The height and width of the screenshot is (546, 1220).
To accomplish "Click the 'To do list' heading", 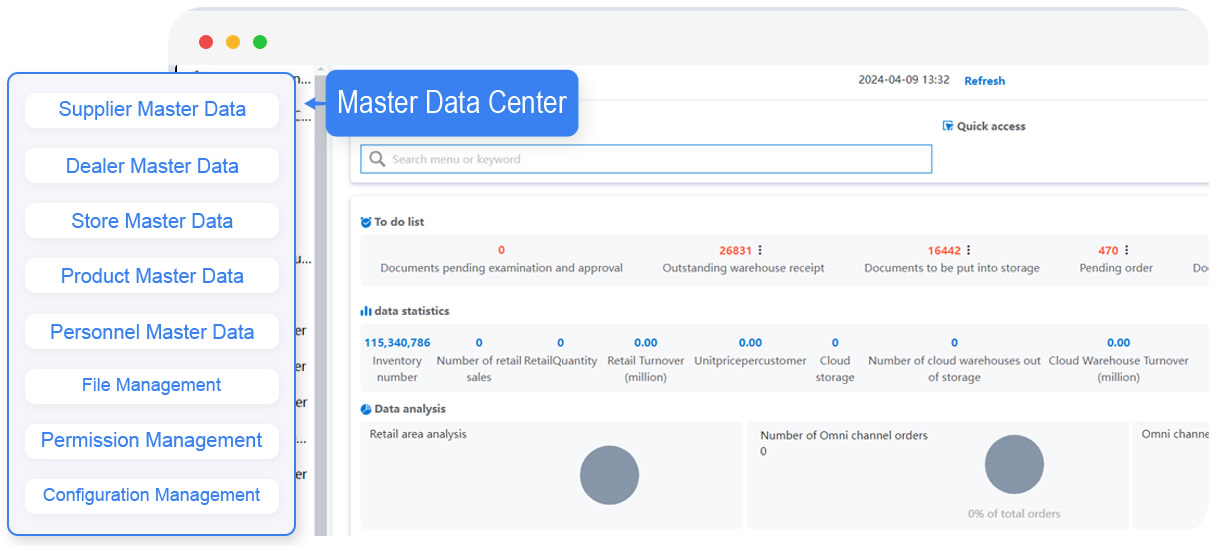I will 399,222.
